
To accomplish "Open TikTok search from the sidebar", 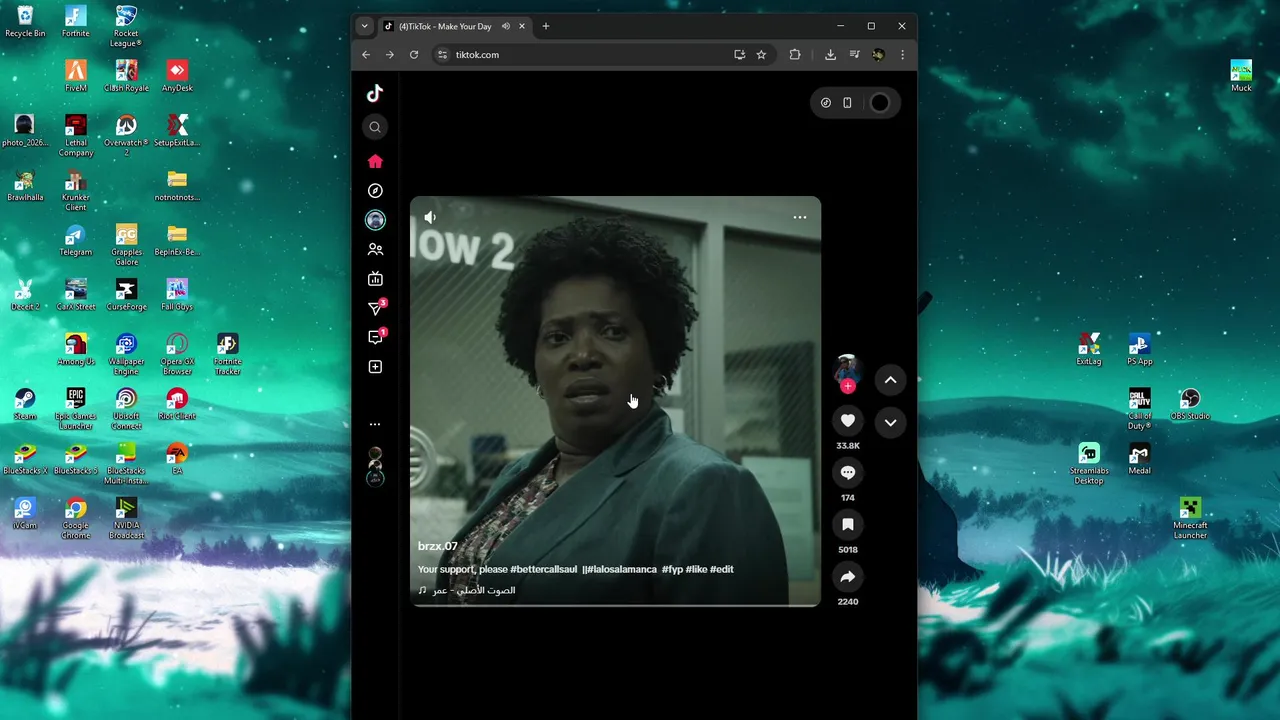I will (375, 127).
